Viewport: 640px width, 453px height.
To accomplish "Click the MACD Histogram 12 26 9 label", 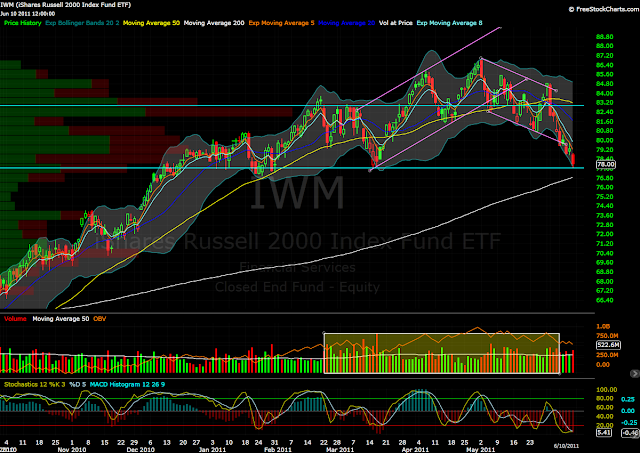I will [x=127, y=384].
